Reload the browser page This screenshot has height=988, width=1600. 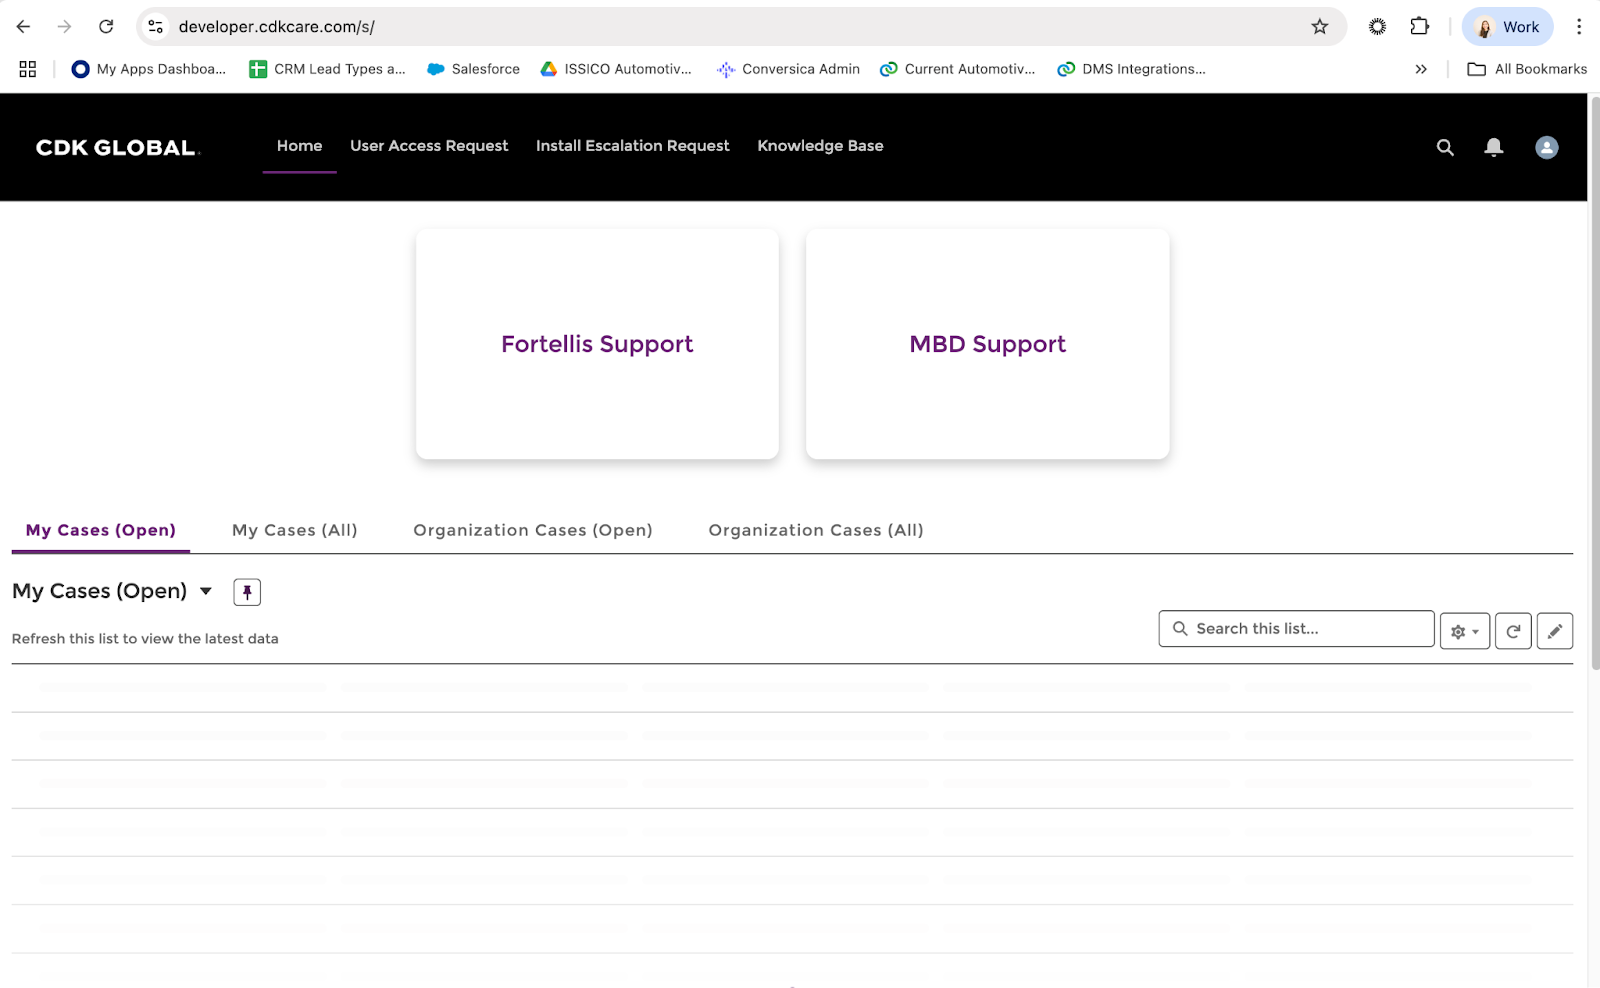106,27
